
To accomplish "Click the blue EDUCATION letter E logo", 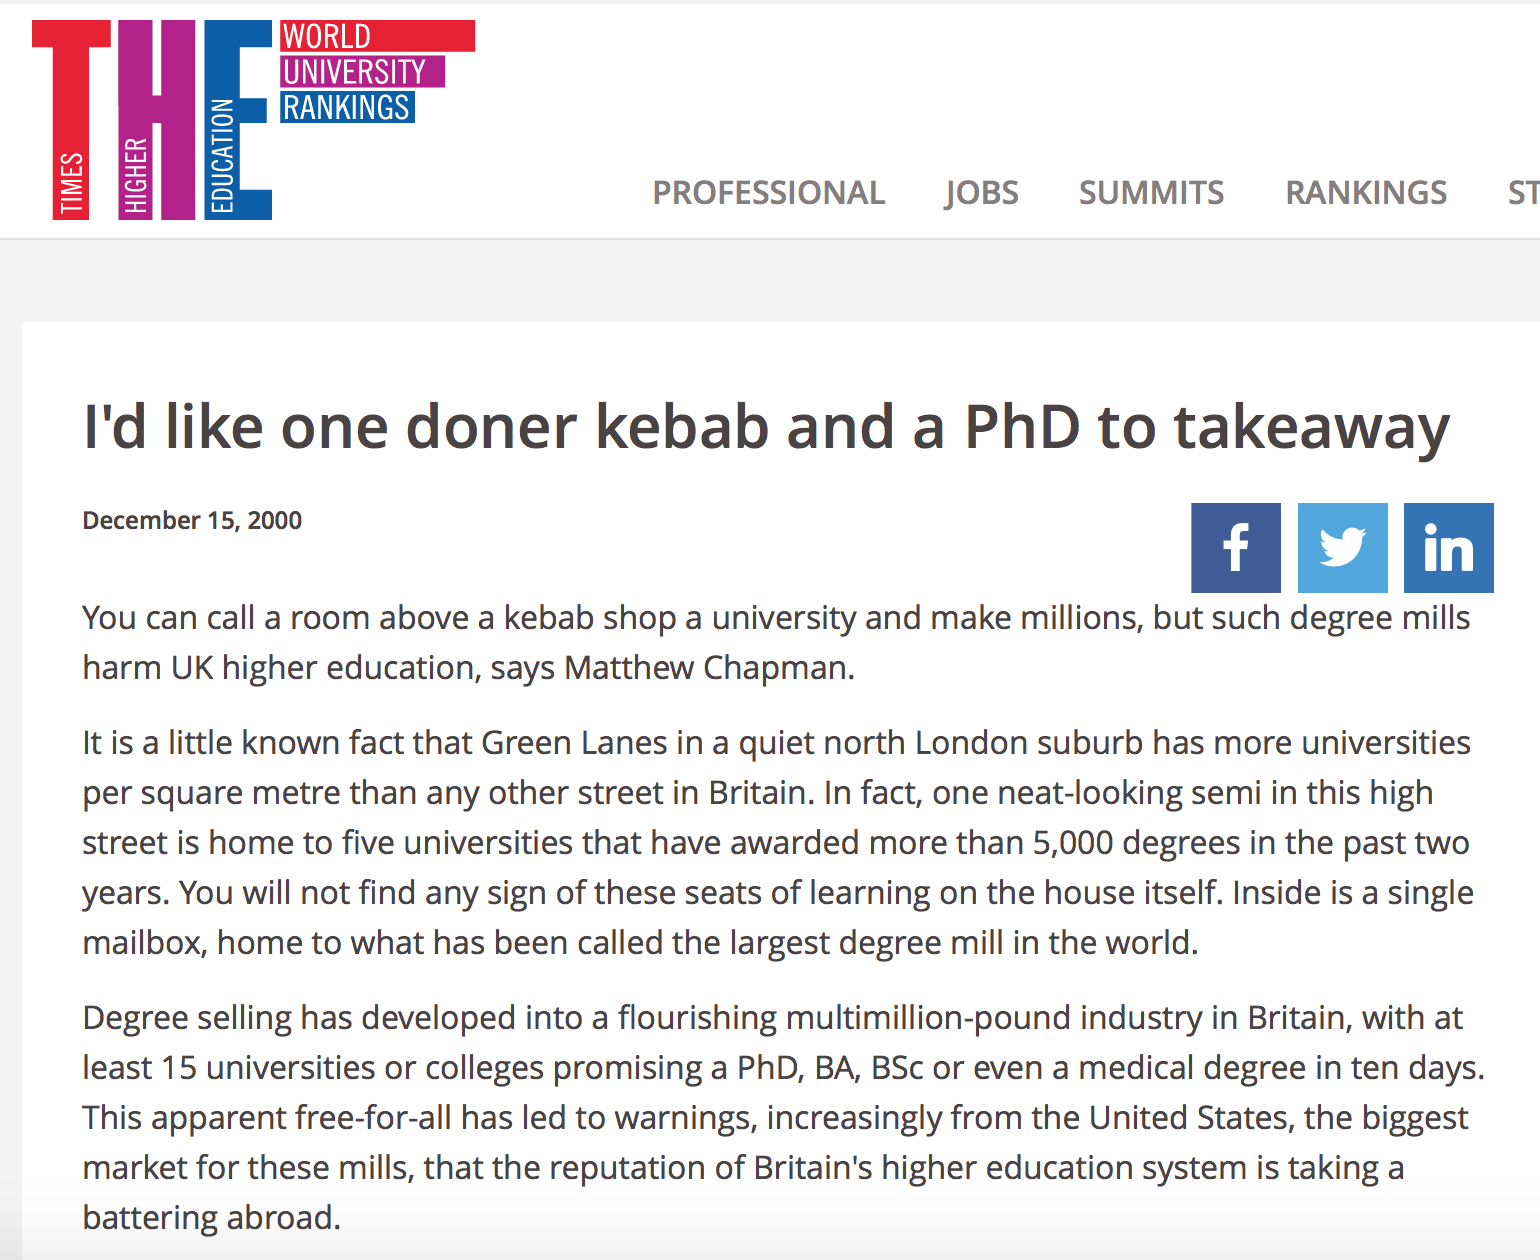I will pos(238,119).
